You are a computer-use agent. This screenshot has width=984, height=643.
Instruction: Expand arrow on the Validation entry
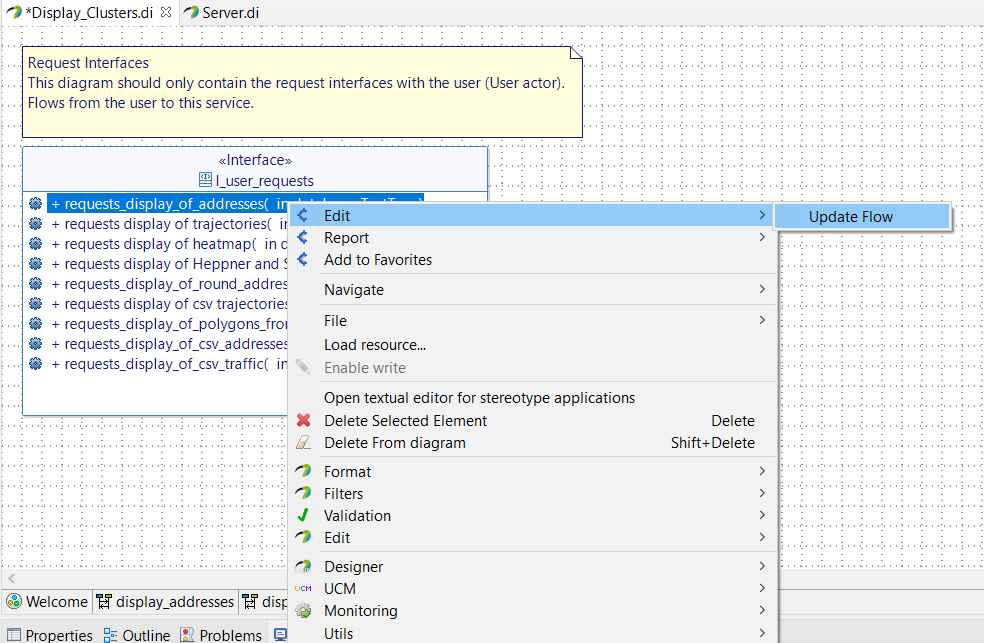click(762, 515)
